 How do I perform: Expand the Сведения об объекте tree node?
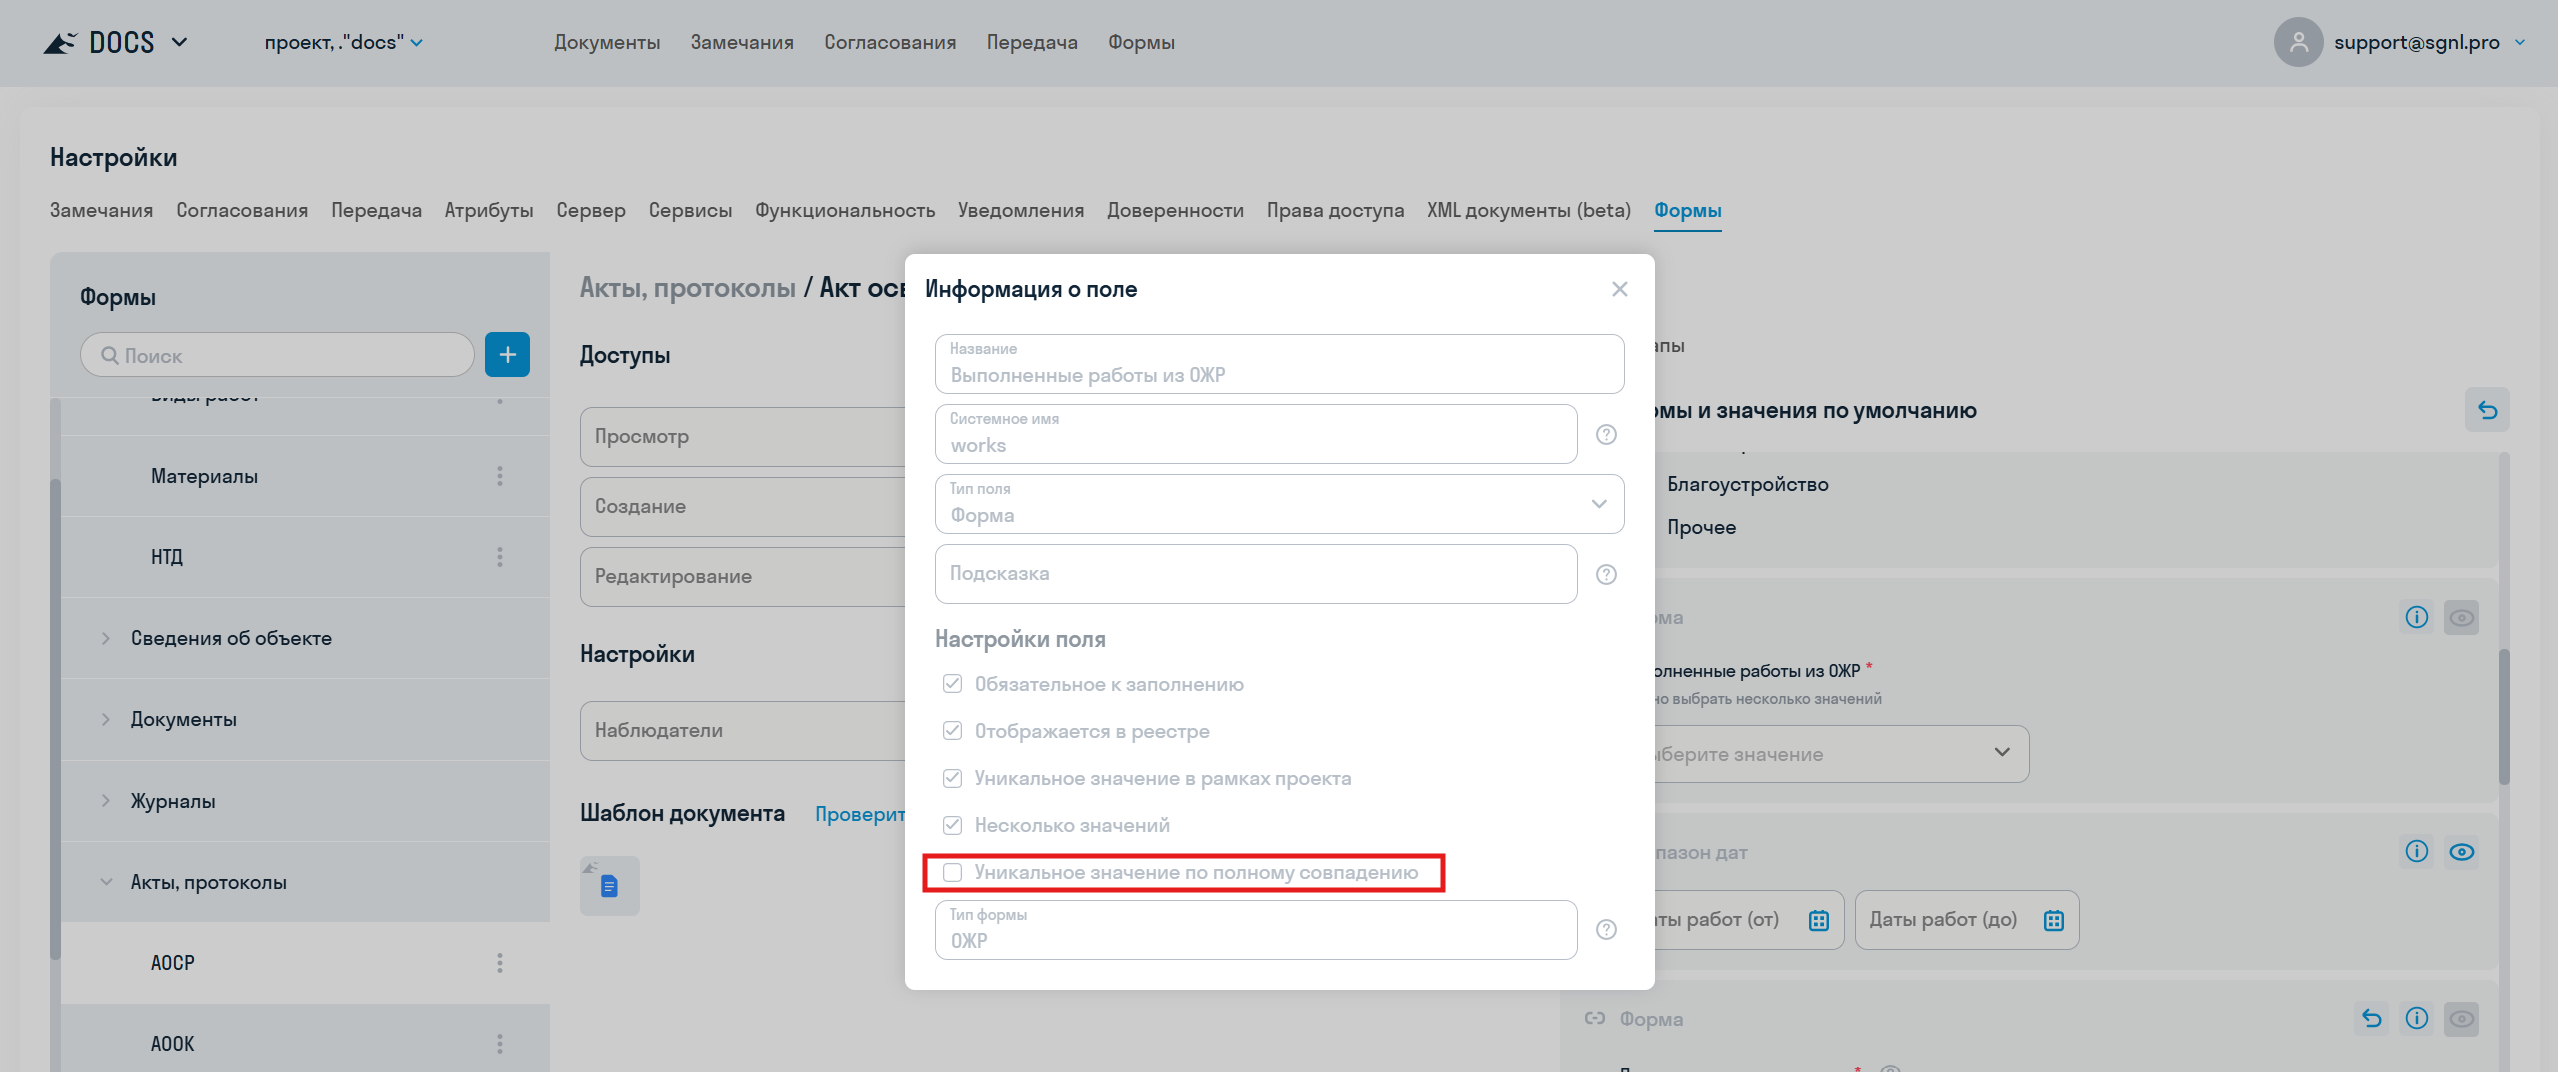[106, 638]
